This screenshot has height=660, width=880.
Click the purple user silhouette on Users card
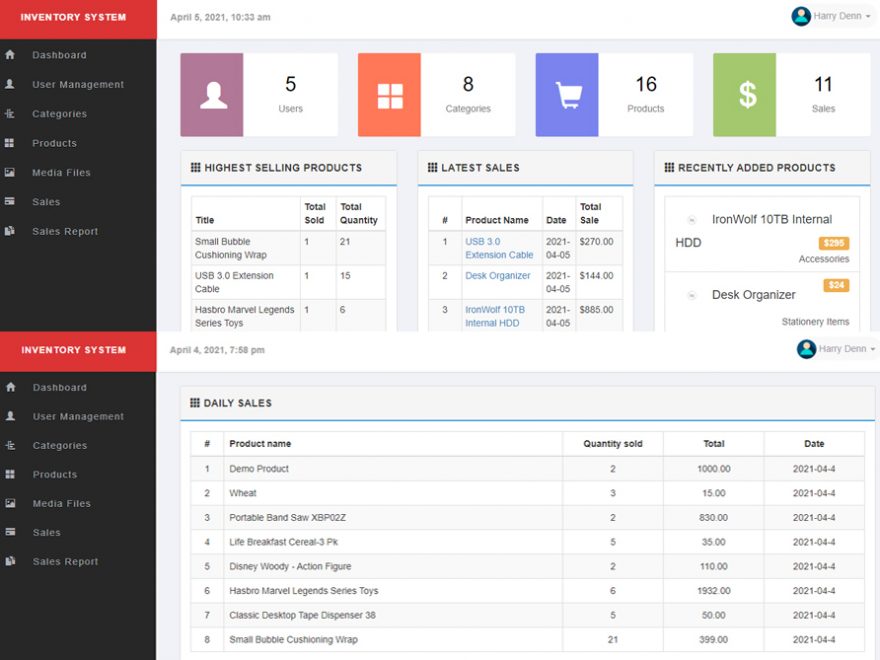212,93
